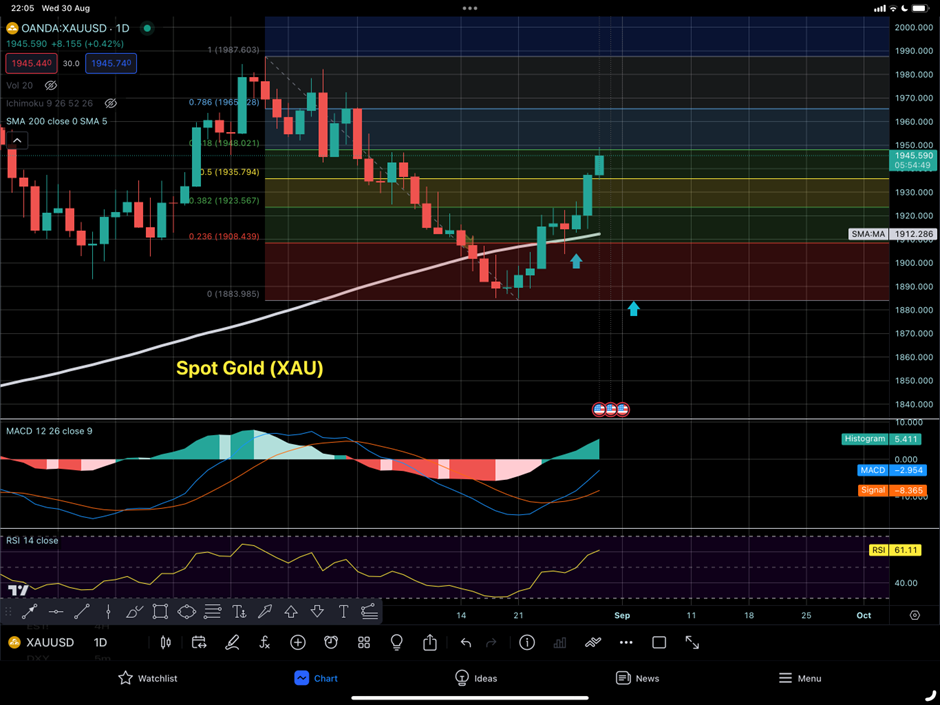
Task: Select the brush drawing tool
Action: [x=134, y=612]
